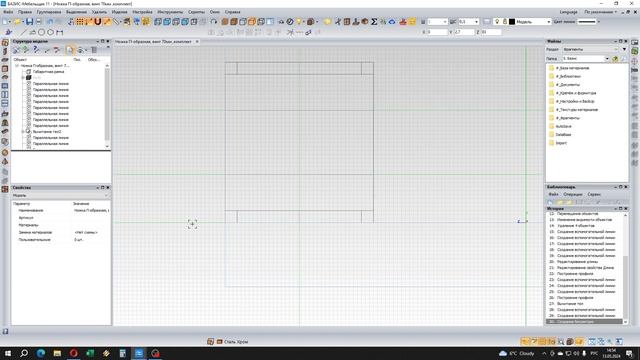Open the Операции menu in Библиотекарь

coord(573,194)
